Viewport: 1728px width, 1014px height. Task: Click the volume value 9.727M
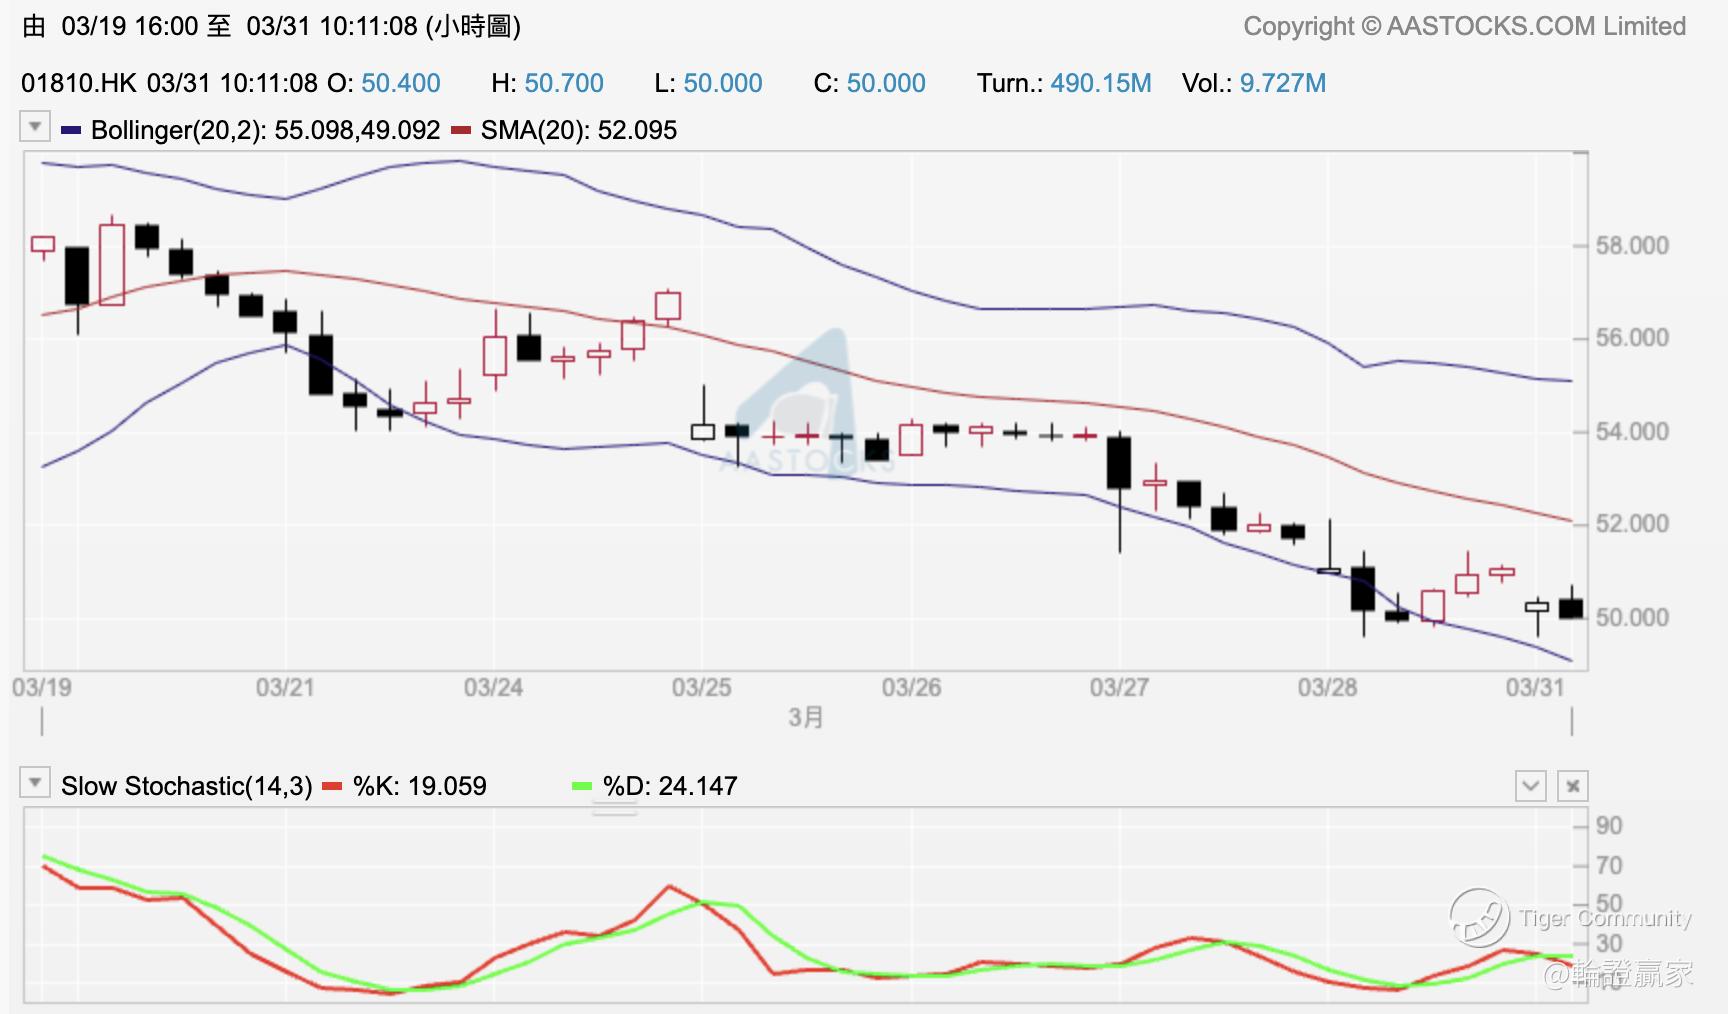pyautogui.click(x=1283, y=83)
